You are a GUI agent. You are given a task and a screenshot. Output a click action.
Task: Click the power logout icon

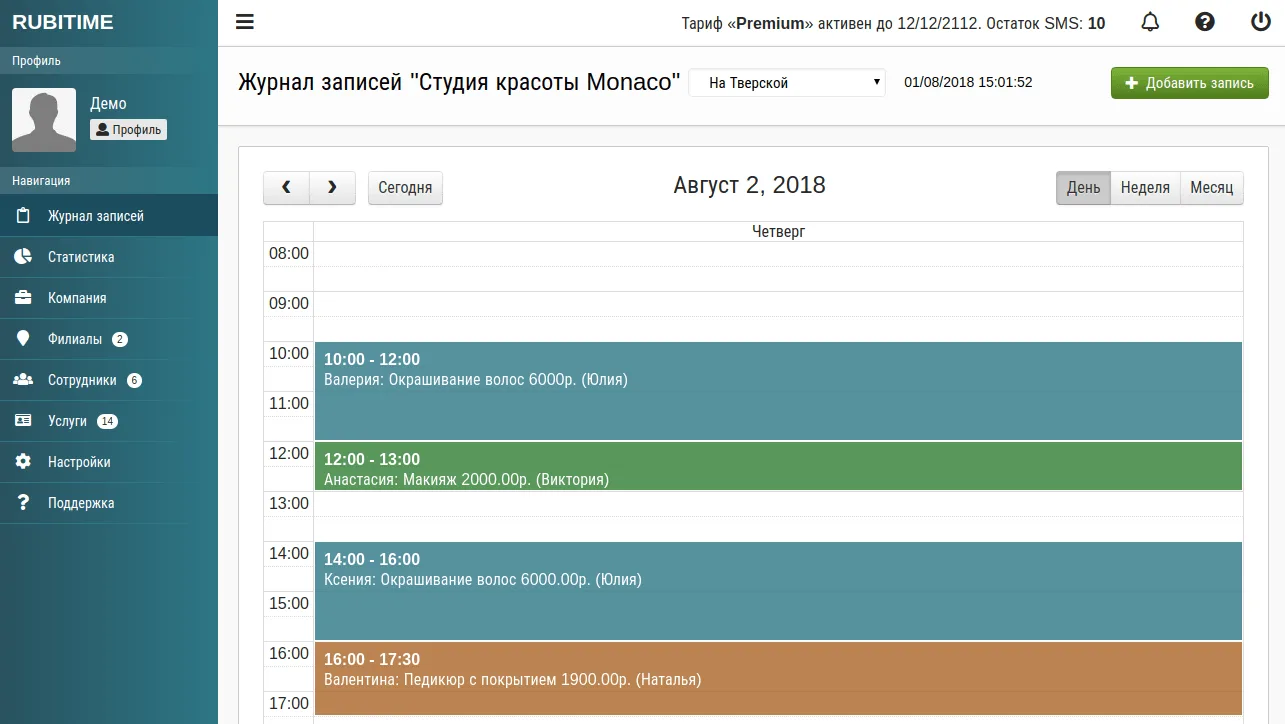(x=1260, y=22)
